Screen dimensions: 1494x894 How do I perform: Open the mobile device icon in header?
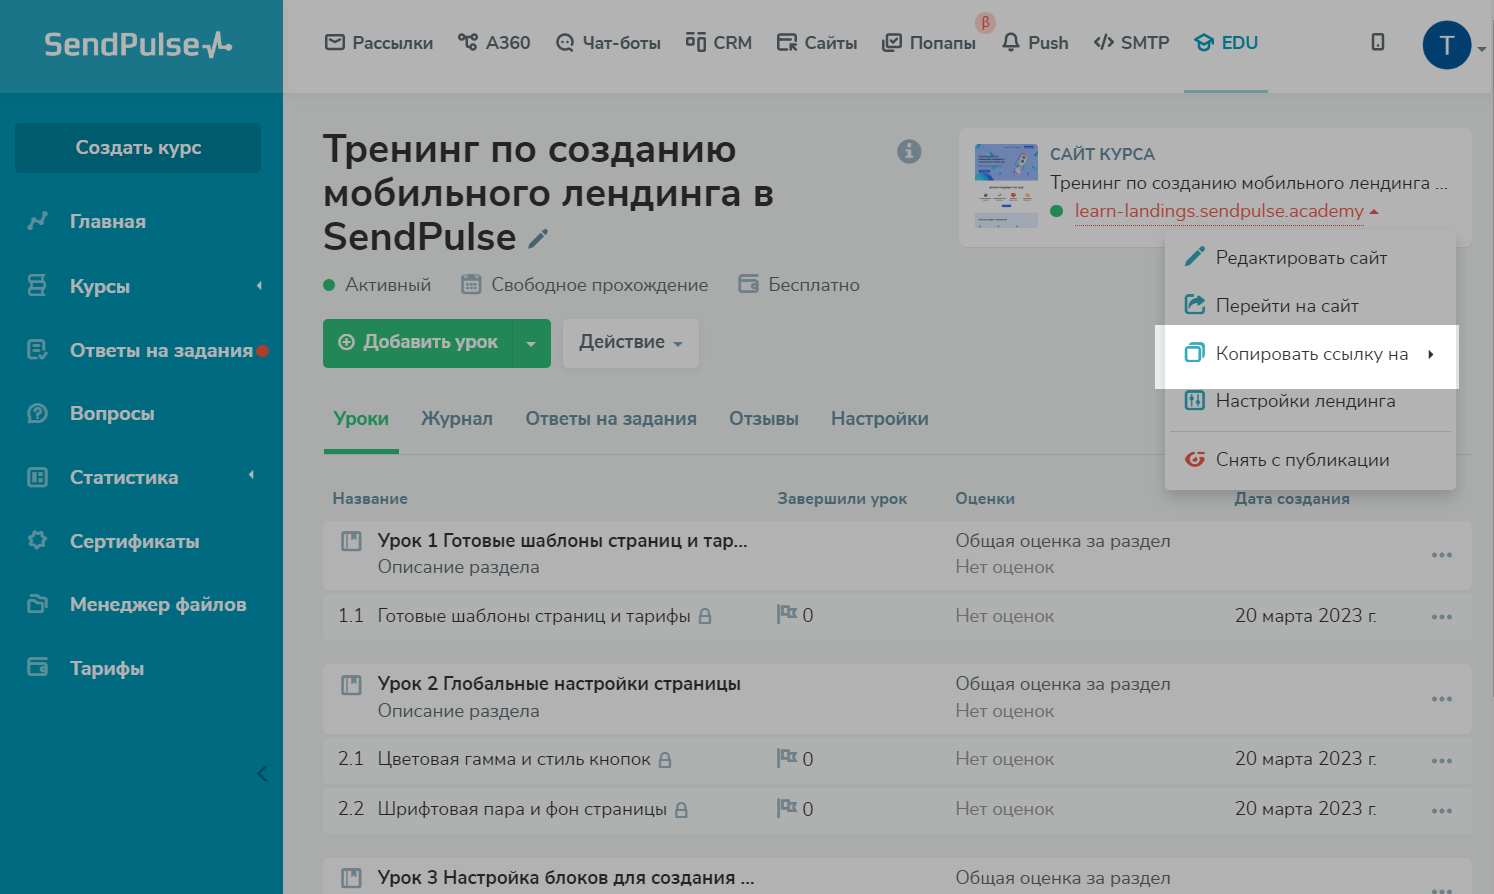click(x=1377, y=42)
